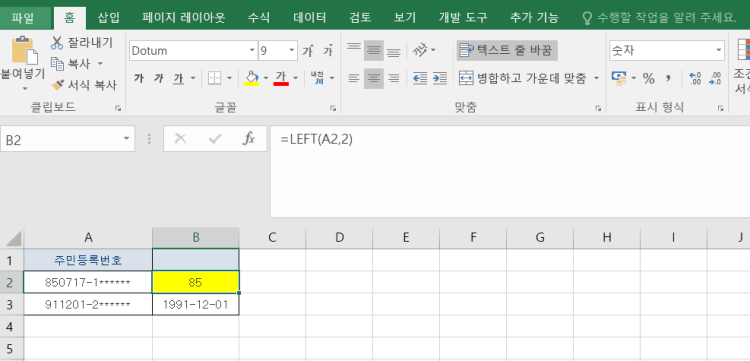750x361 pixels.
Task: Expand the paste options arrow
Action: (25, 88)
